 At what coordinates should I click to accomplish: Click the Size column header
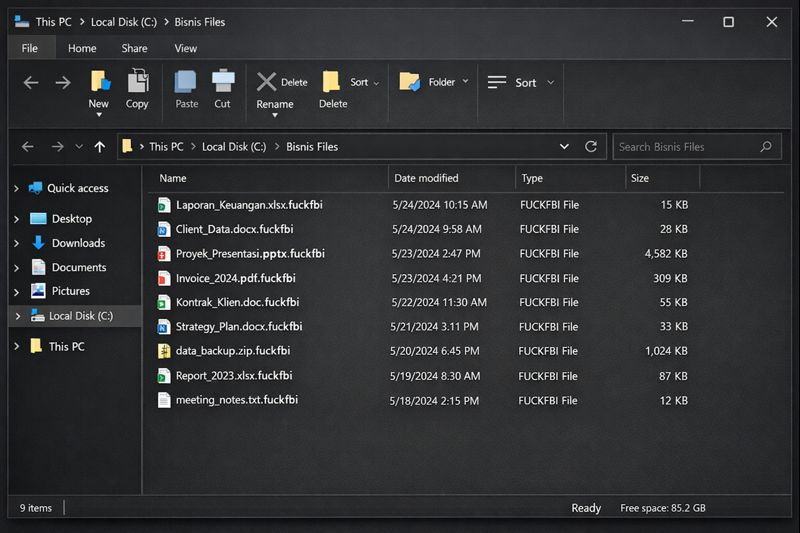pos(640,178)
